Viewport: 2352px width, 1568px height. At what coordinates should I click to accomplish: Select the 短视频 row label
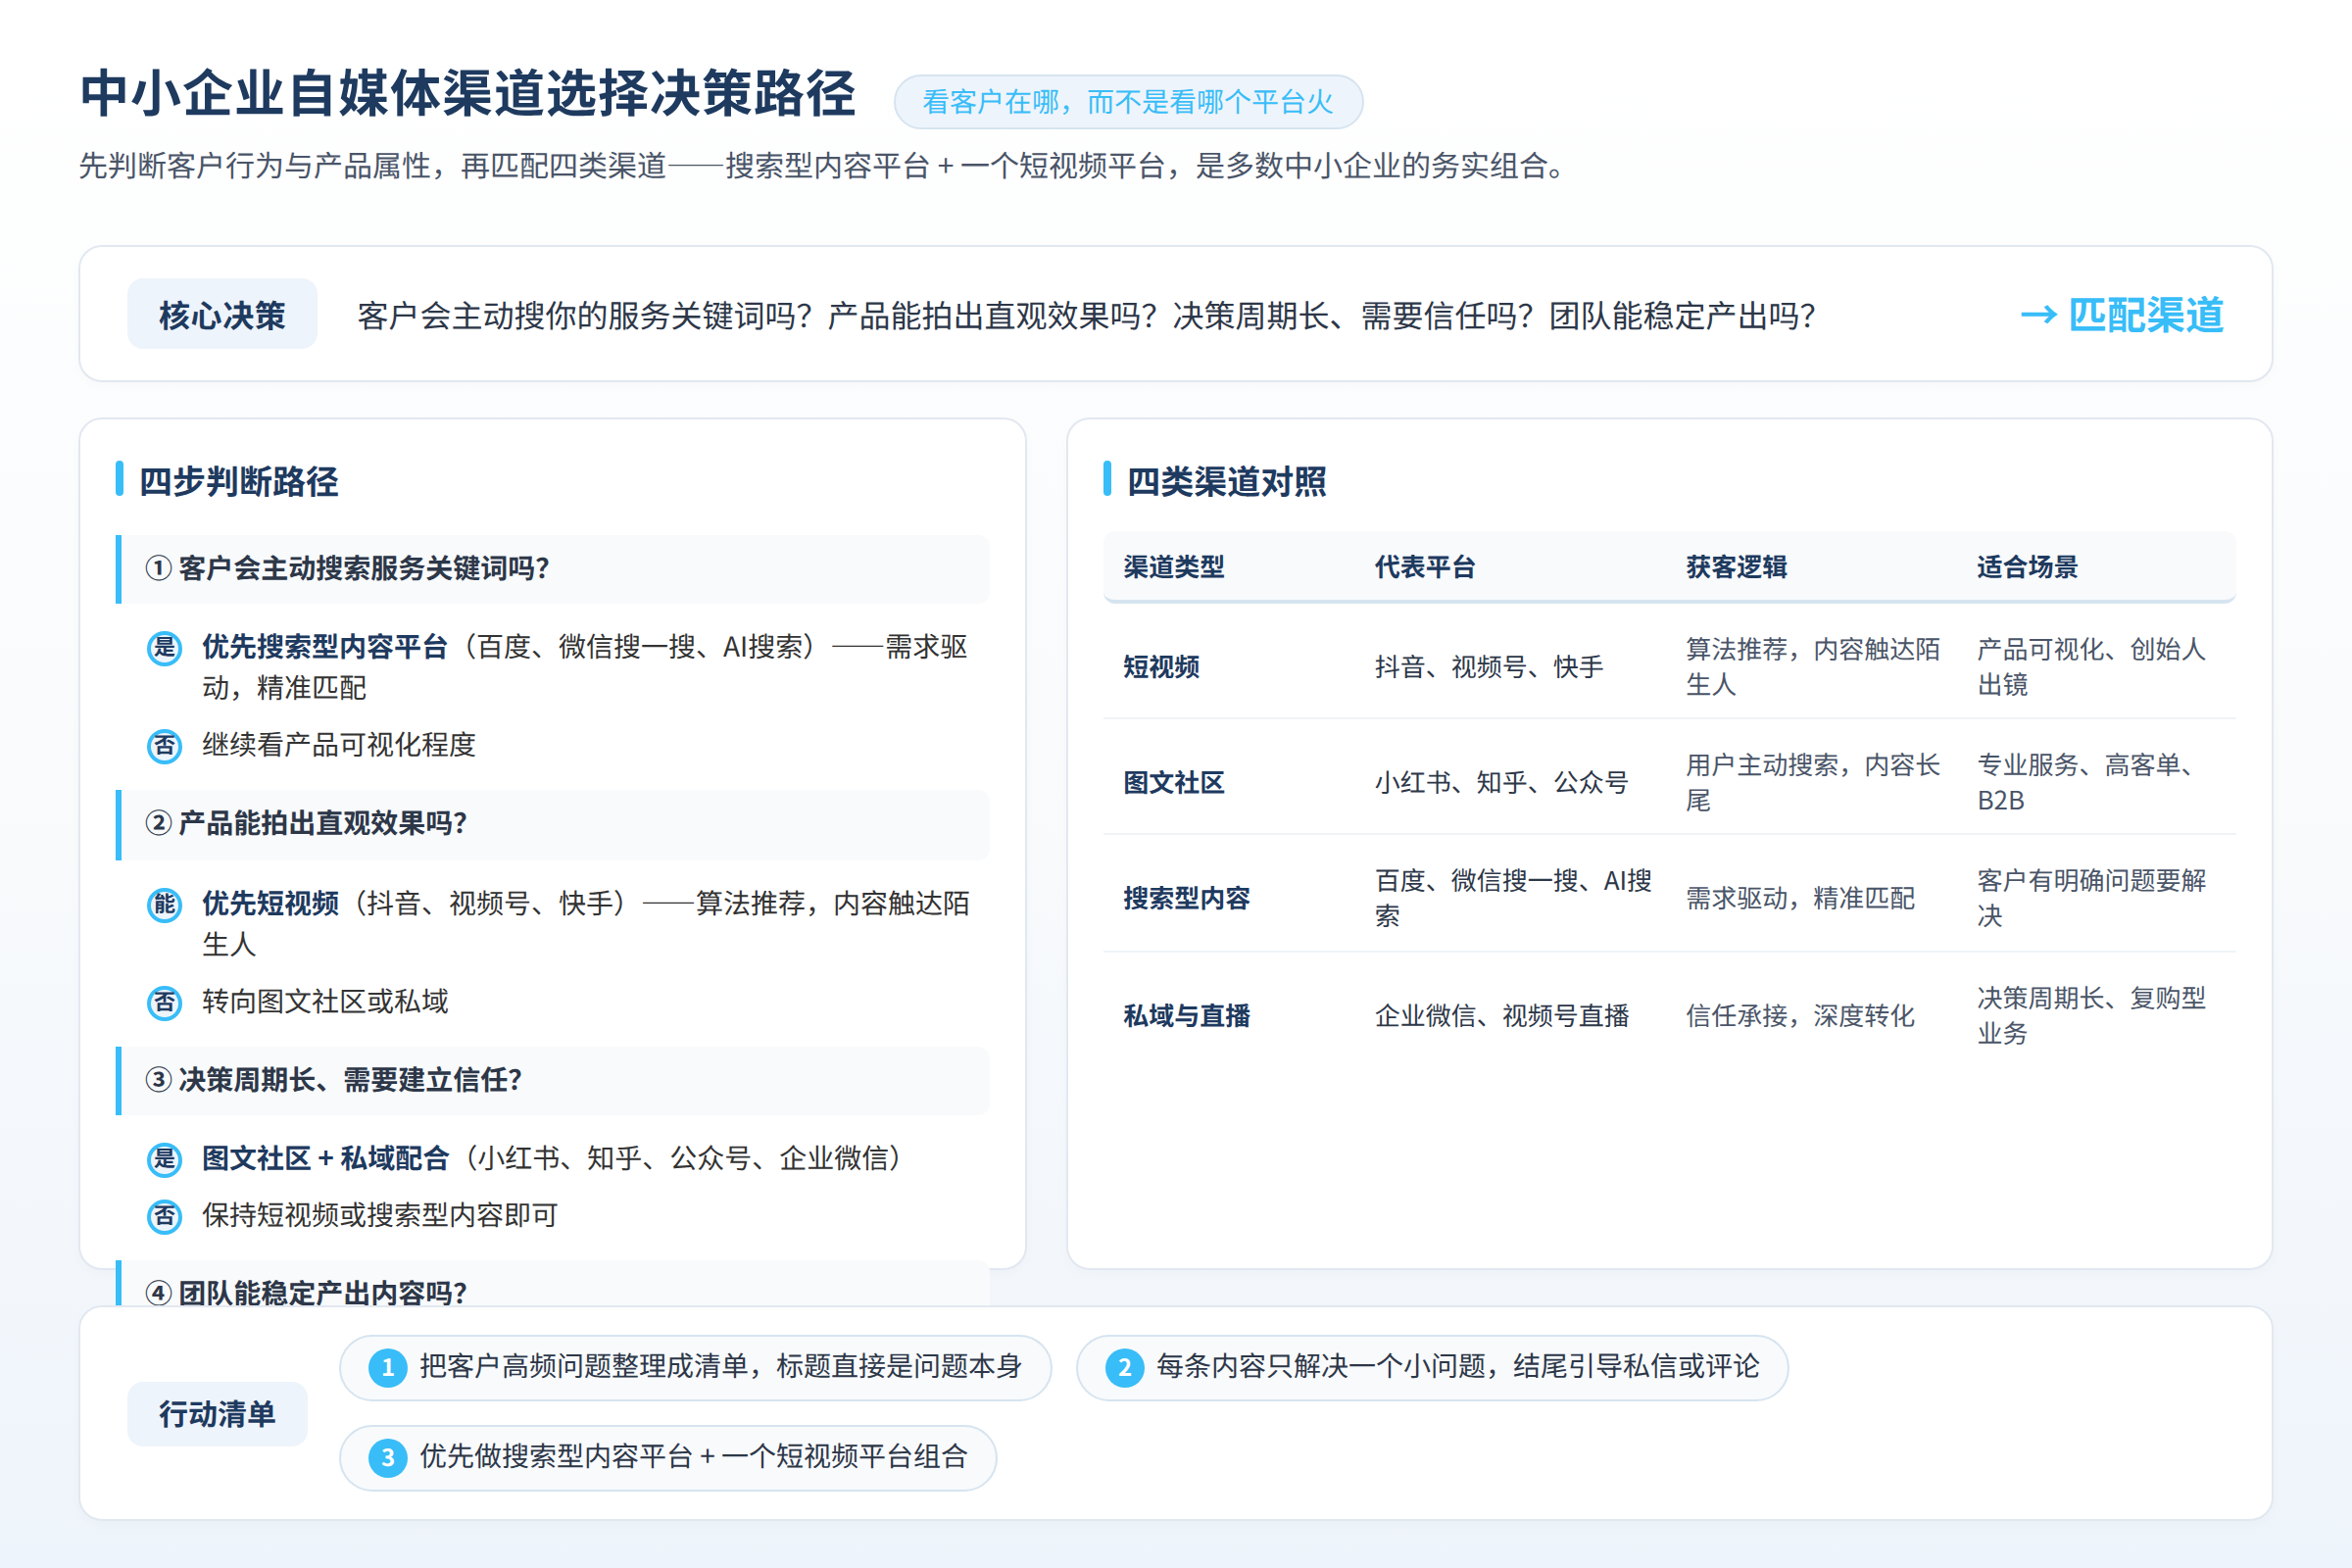point(1161,667)
